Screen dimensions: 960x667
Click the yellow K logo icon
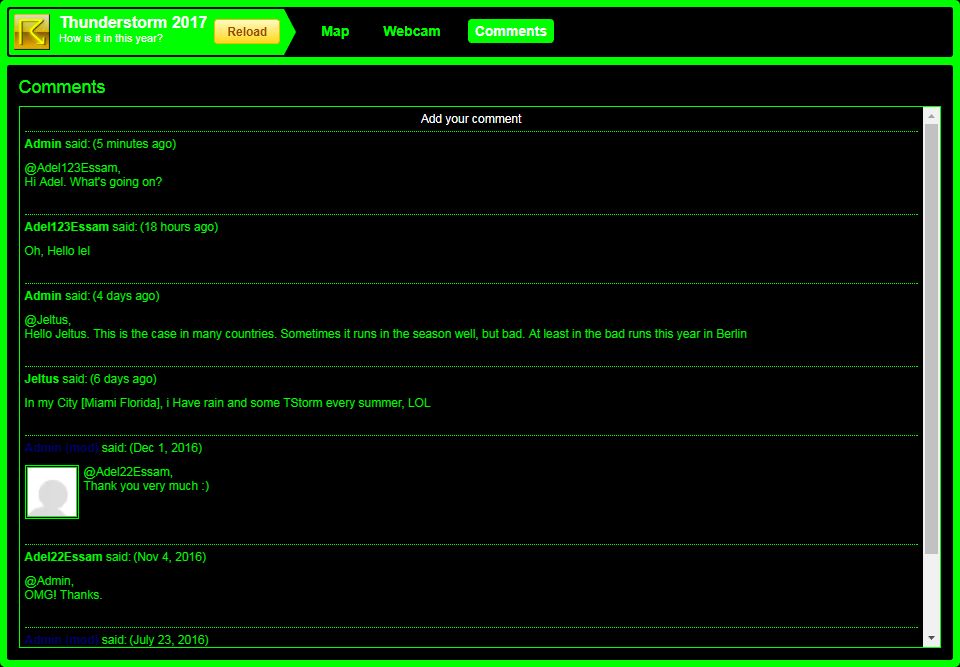31,32
